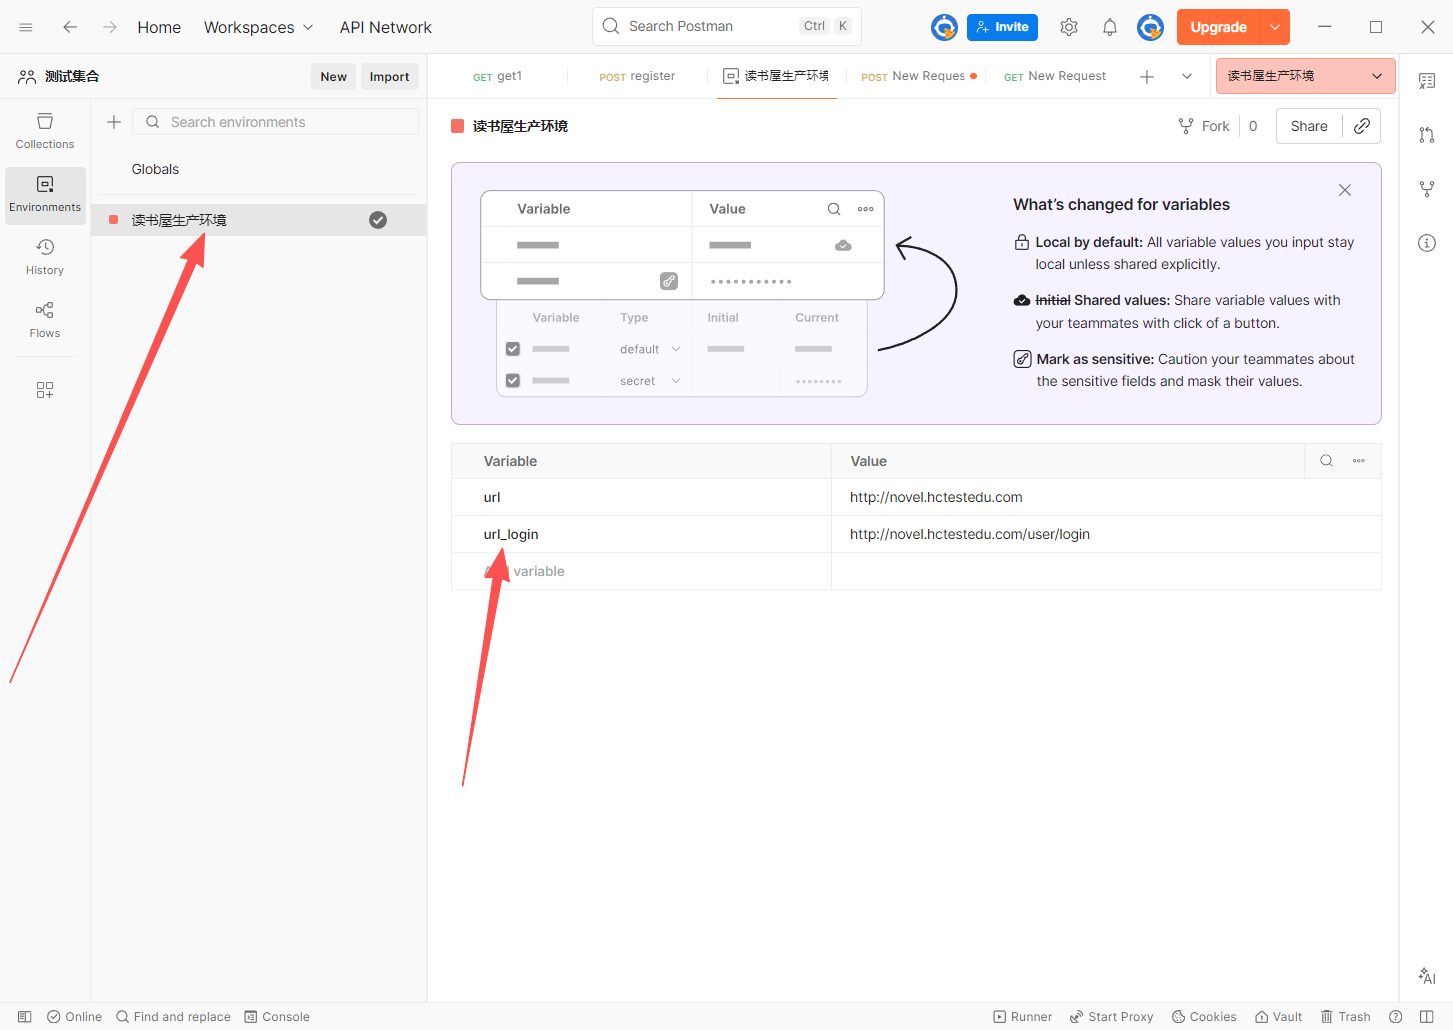The height and width of the screenshot is (1030, 1453).
Task: Open Cookies
Action: click(x=1204, y=1017)
